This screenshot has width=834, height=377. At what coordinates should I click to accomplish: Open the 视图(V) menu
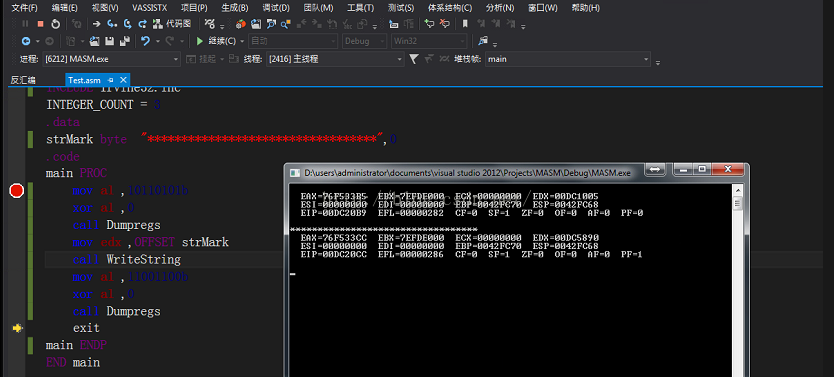pyautogui.click(x=105, y=8)
